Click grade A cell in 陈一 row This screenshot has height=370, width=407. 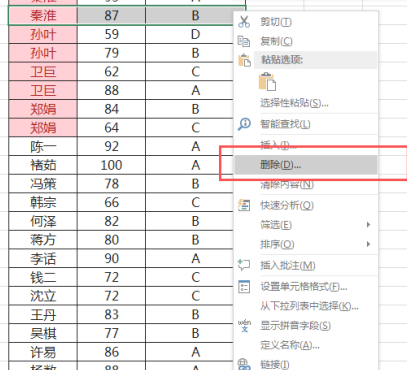[x=189, y=146]
